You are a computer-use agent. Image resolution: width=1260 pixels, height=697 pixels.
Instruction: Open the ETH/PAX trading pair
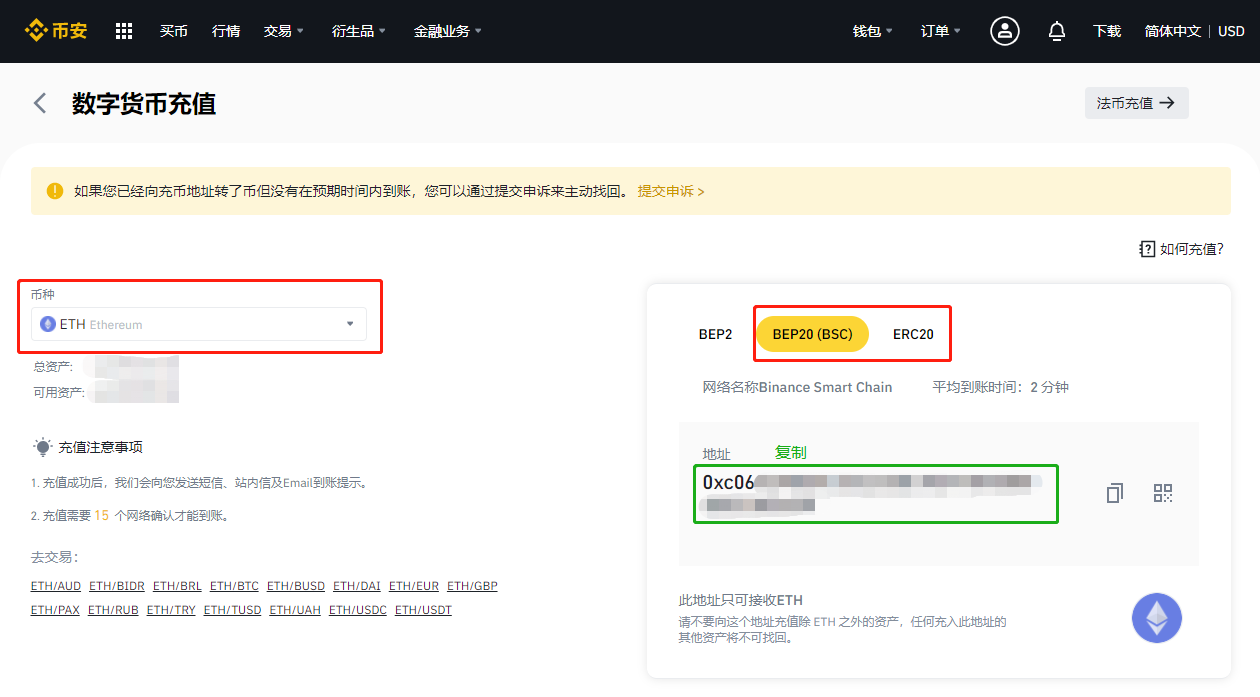[56, 610]
